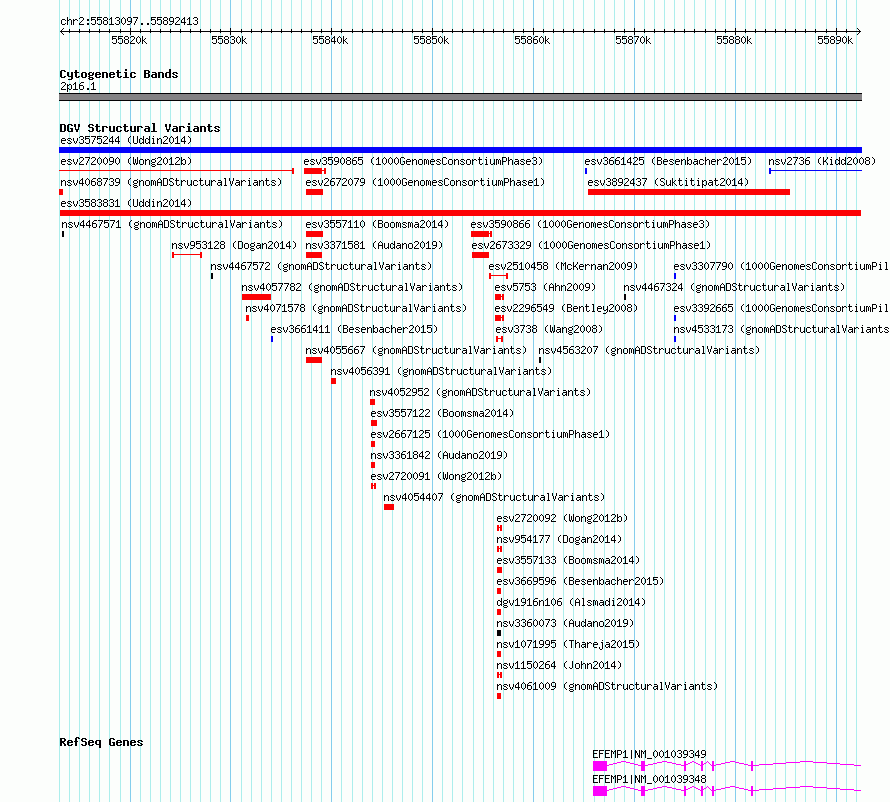Open the esv3738 (Wang2008) variant label
This screenshot has height=802, width=890.
click(549, 329)
